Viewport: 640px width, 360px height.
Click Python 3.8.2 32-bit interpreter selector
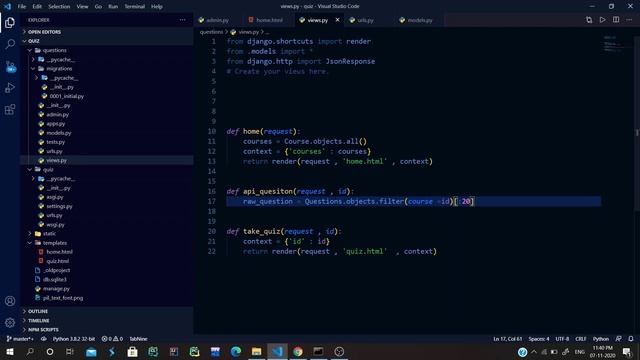(73, 339)
